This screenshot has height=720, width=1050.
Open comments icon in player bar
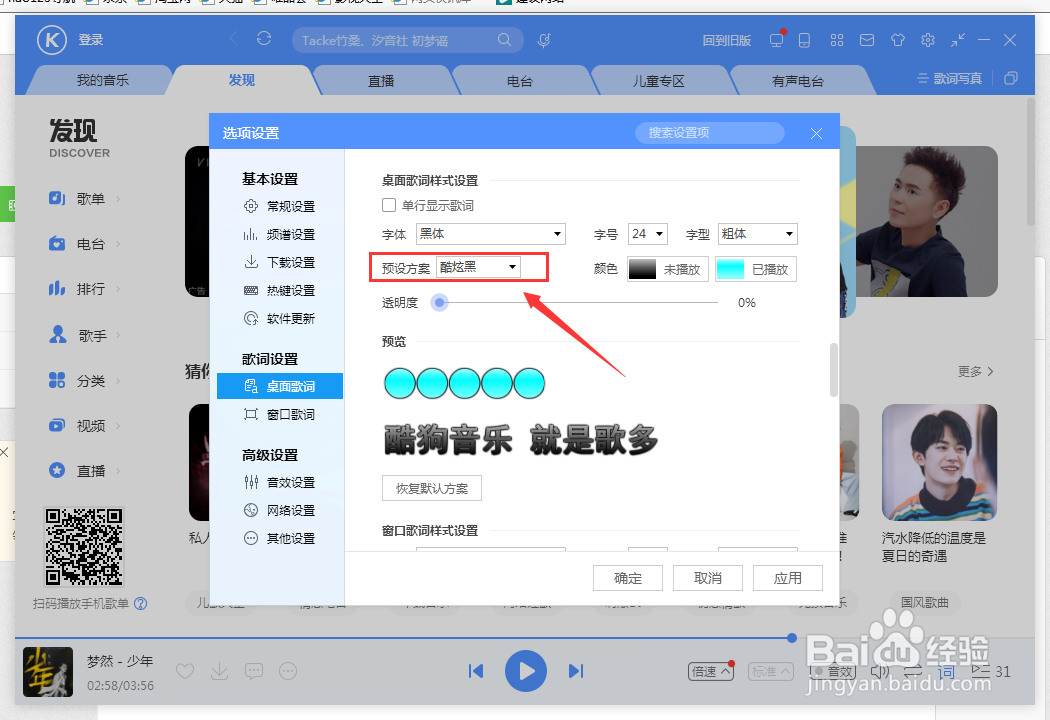[x=254, y=670]
